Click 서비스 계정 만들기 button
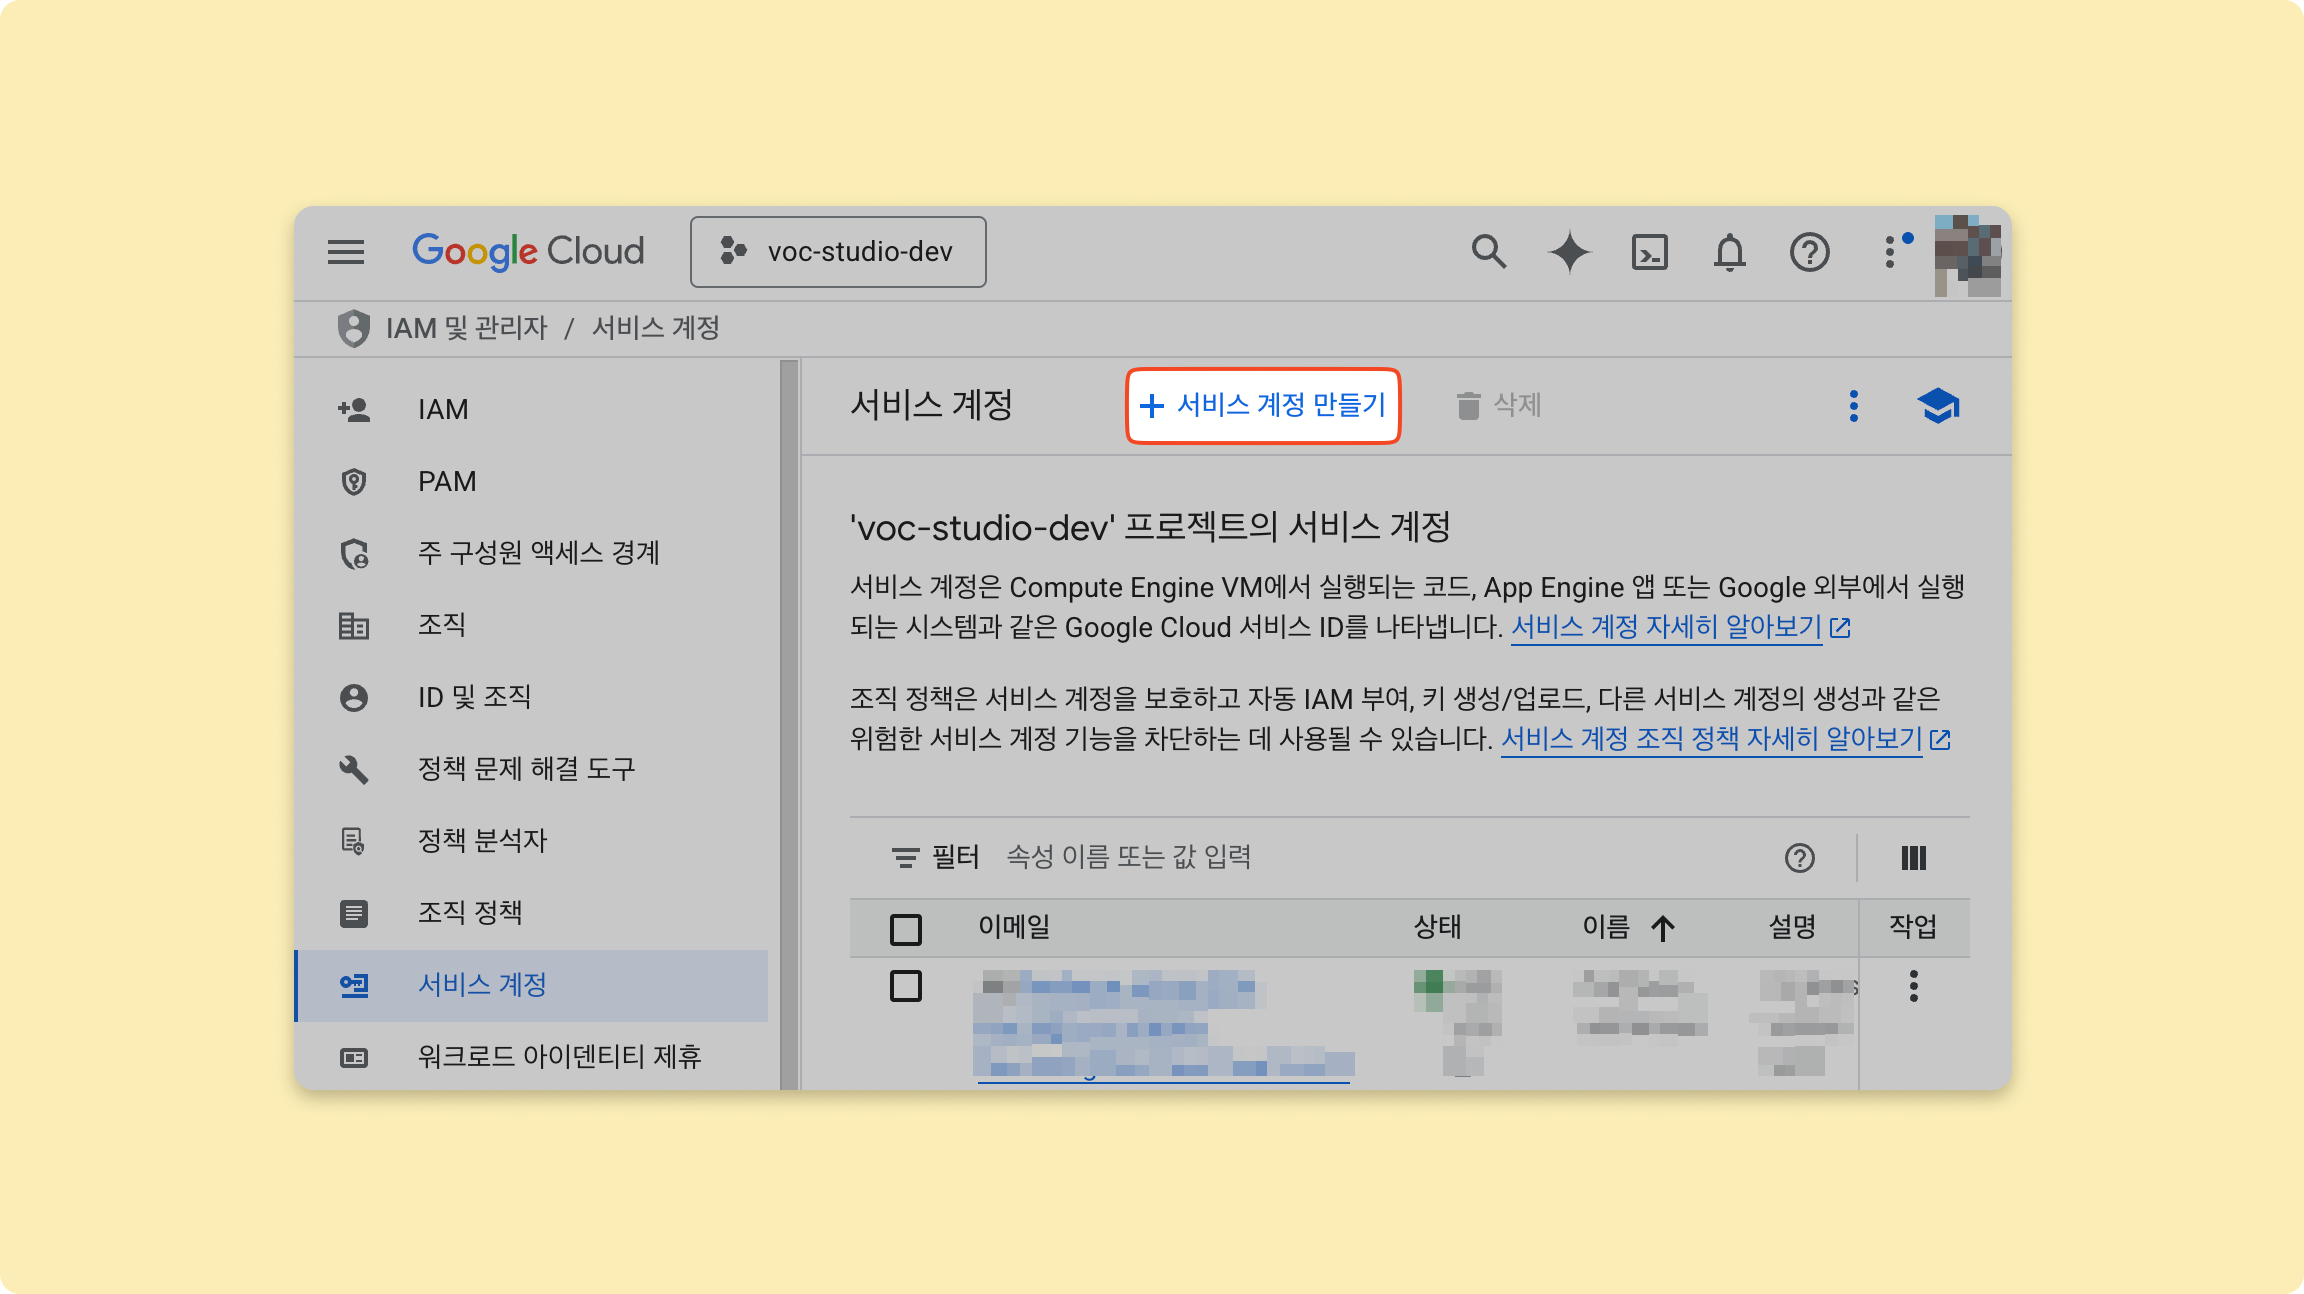This screenshot has height=1294, width=2304. coord(1263,405)
